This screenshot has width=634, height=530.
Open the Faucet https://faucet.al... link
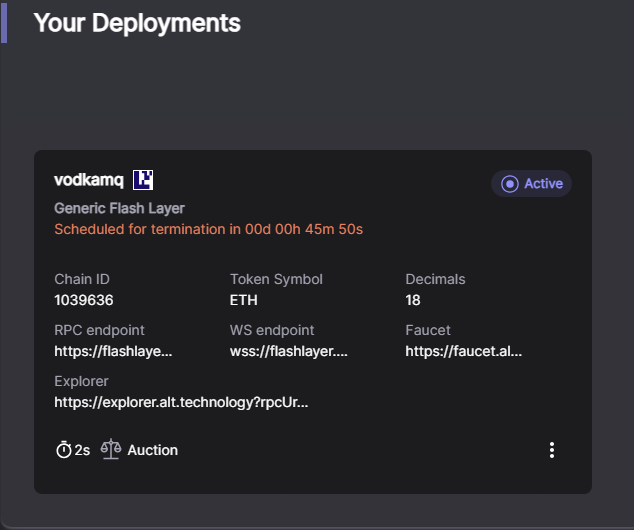(464, 351)
